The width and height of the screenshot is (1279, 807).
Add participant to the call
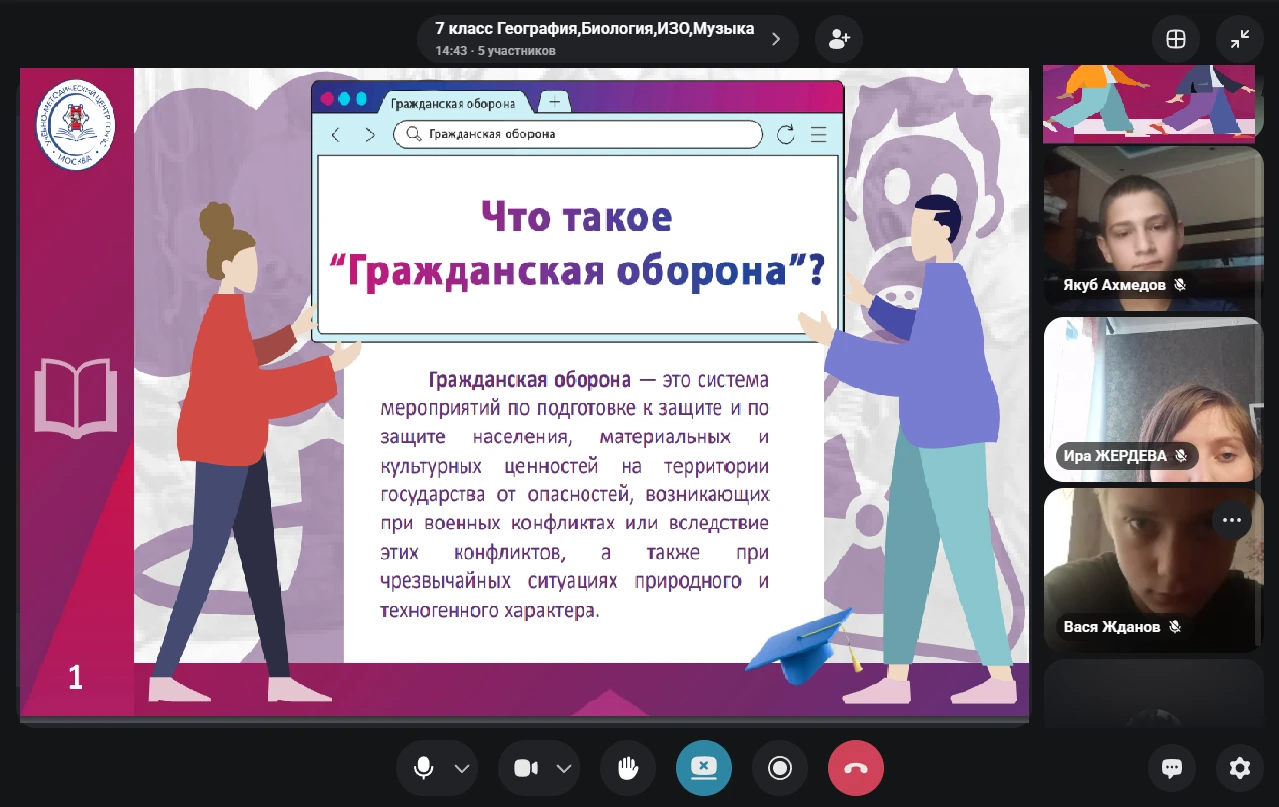tap(839, 39)
